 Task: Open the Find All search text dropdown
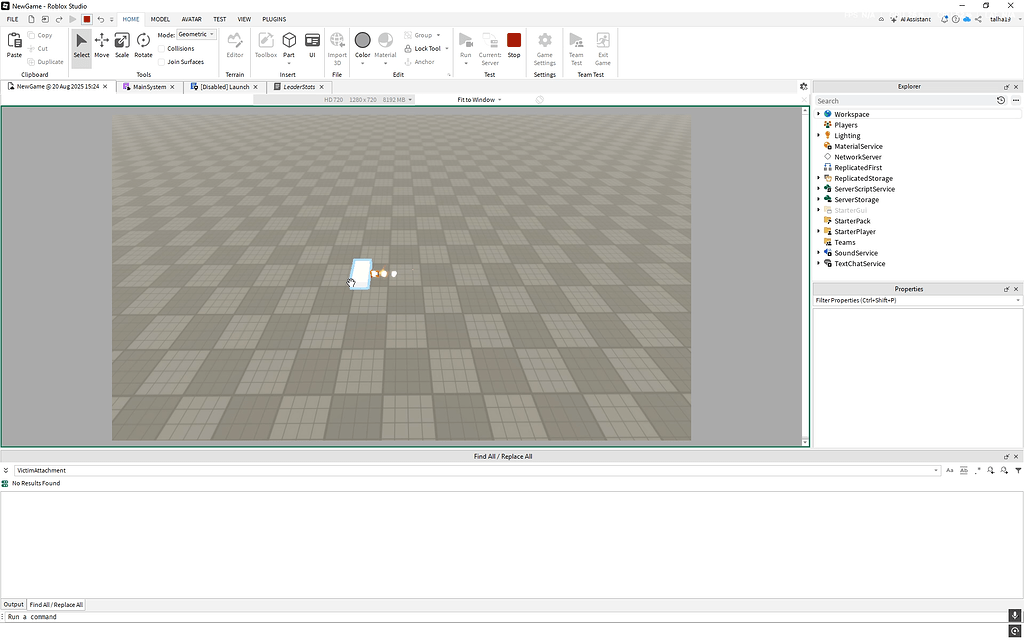(x=936, y=470)
